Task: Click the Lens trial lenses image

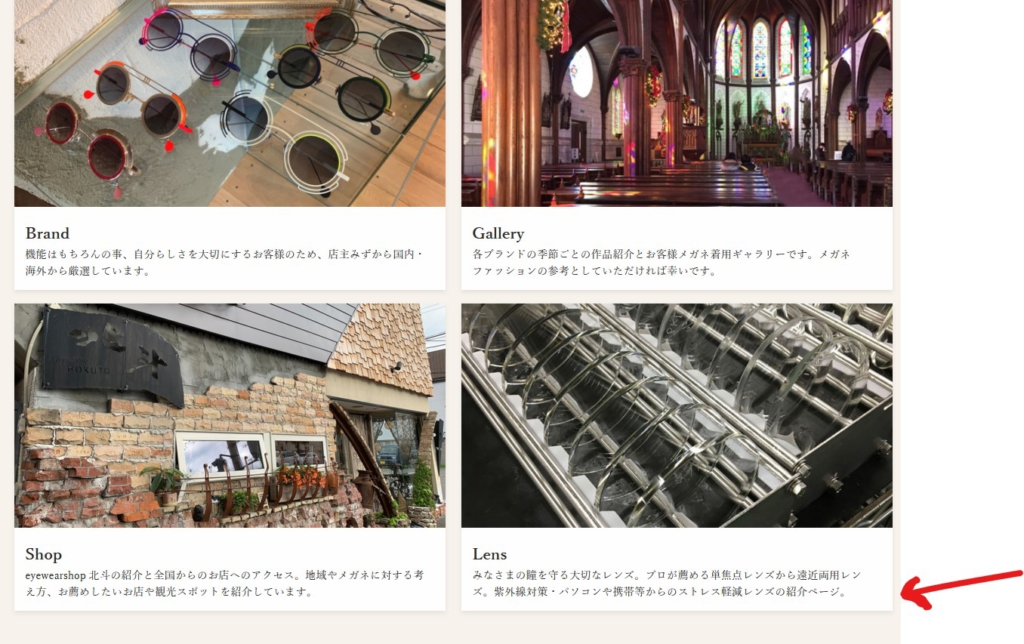Action: pos(677,415)
